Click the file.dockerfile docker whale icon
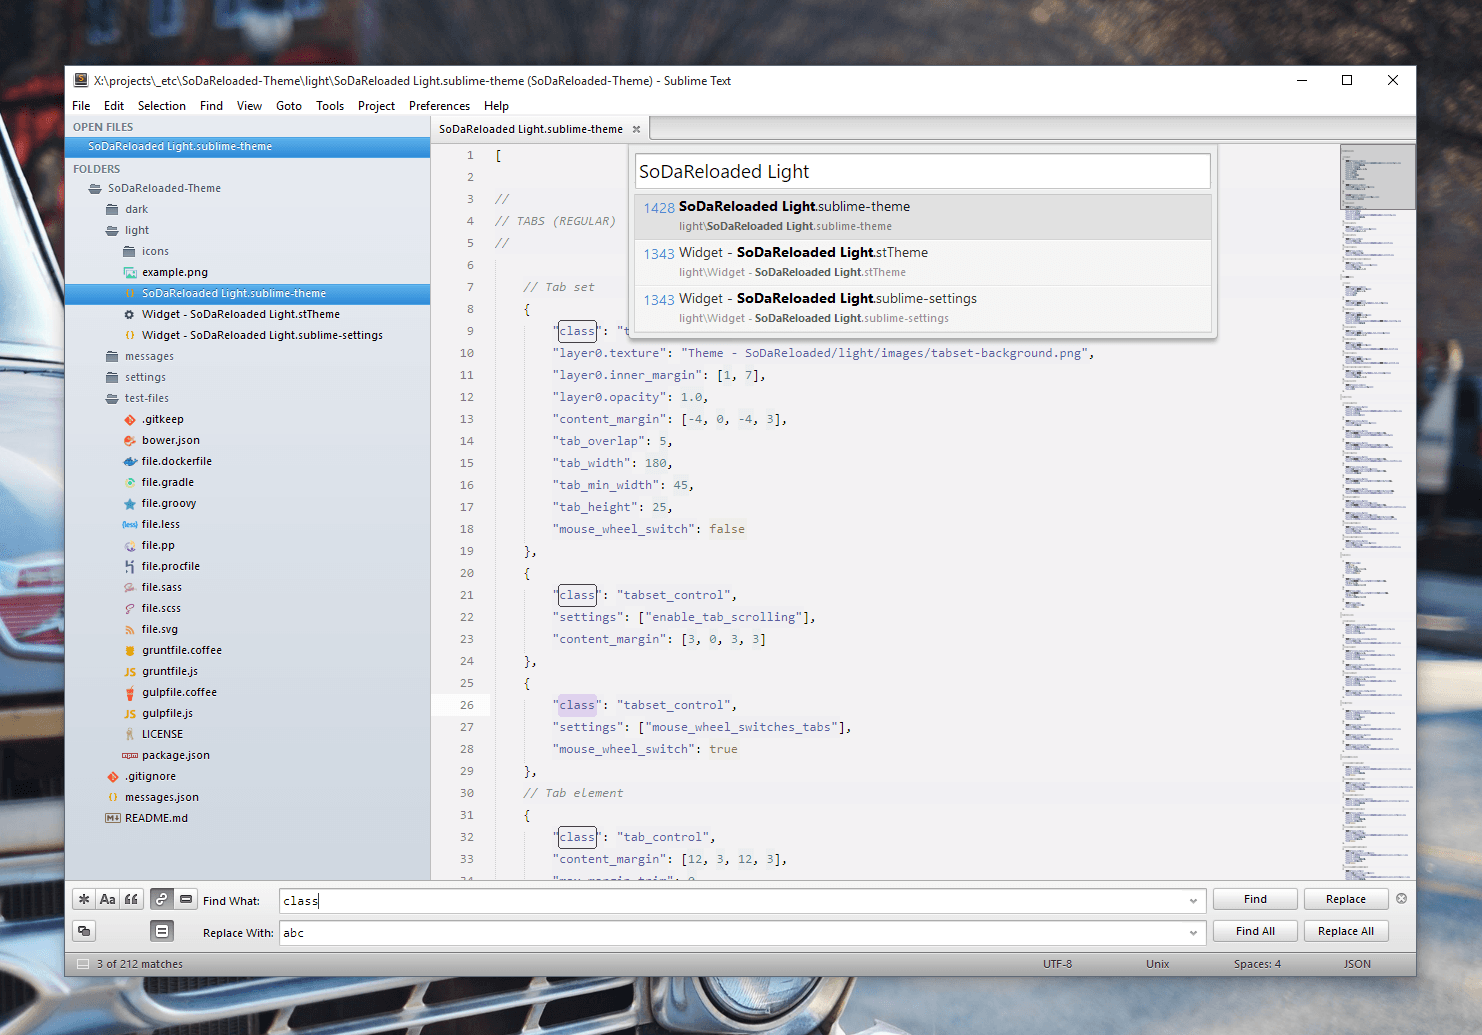 click(129, 461)
